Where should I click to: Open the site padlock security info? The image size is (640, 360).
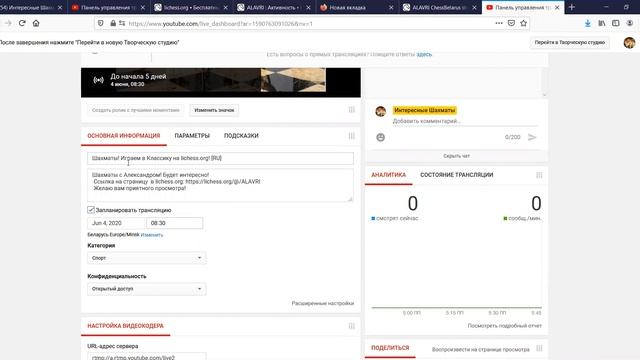[x=113, y=23]
